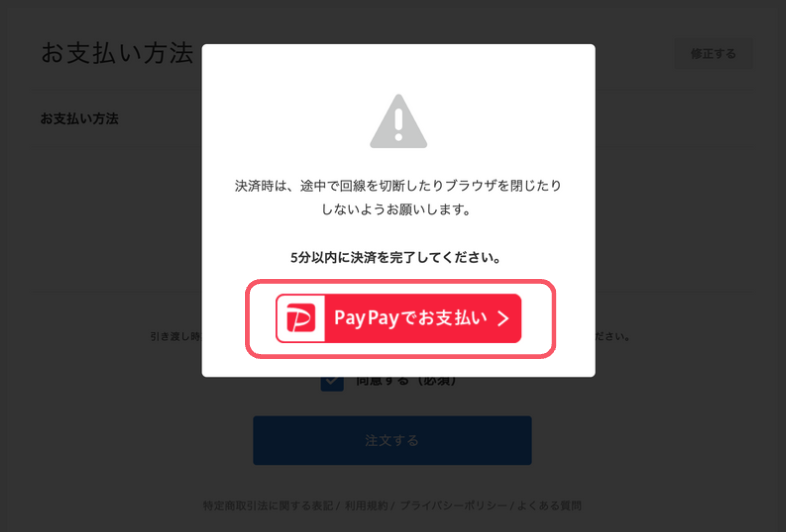This screenshot has height=532, width=786.
Task: Open the プライバシーポリシー footer link
Action: (453, 505)
